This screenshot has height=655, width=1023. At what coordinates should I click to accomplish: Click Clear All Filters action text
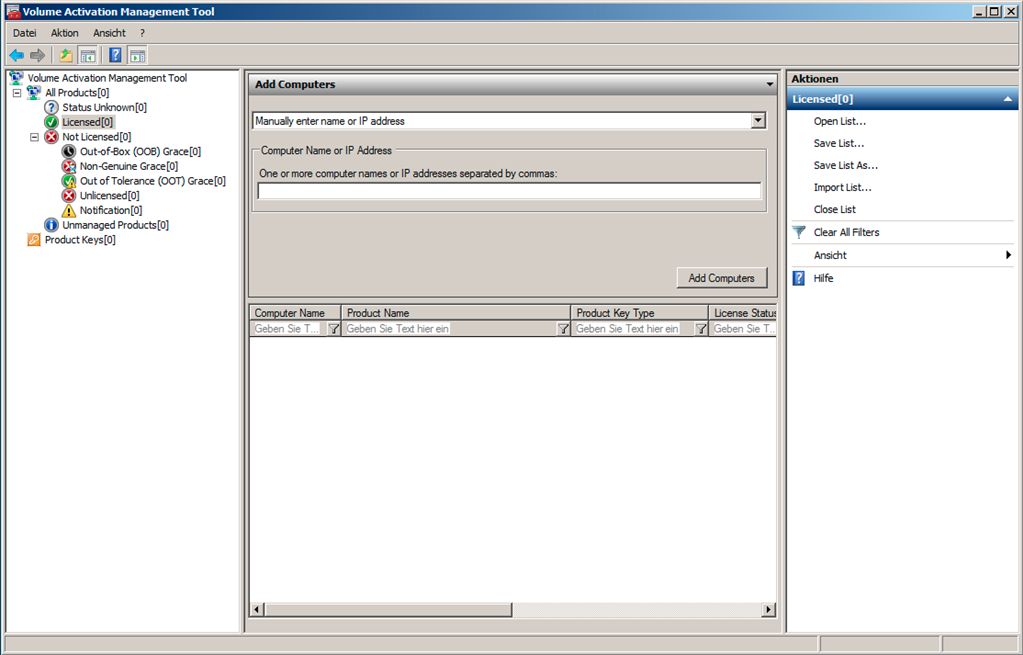pos(846,232)
